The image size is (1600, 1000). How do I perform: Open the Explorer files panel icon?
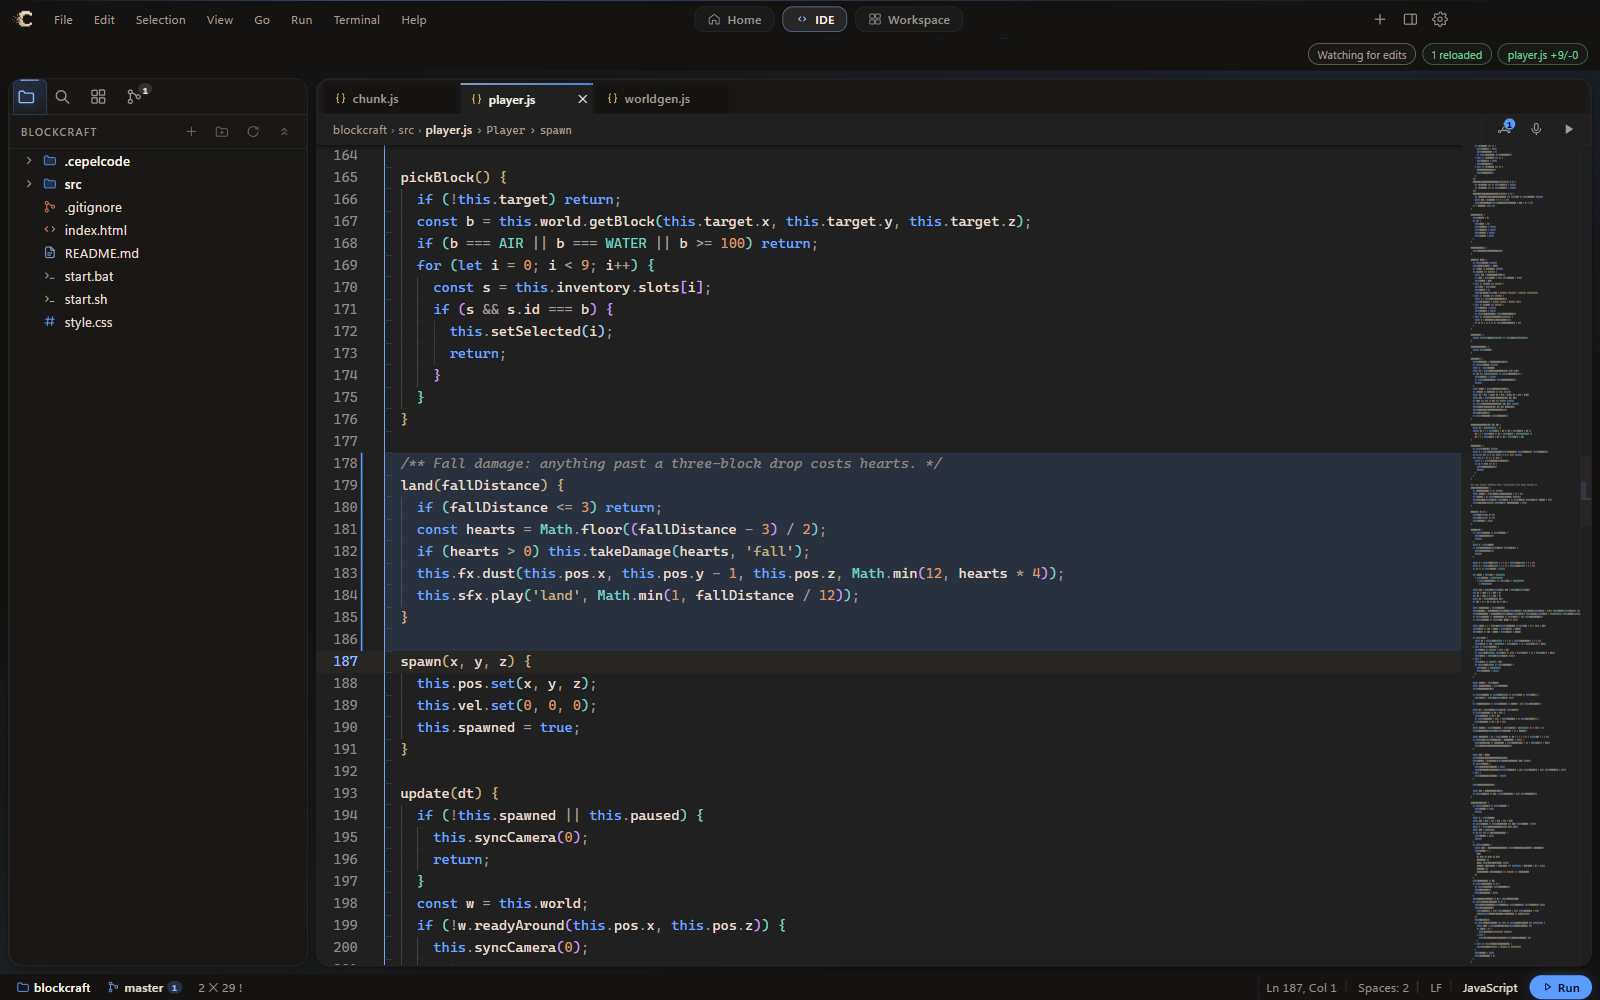point(27,97)
